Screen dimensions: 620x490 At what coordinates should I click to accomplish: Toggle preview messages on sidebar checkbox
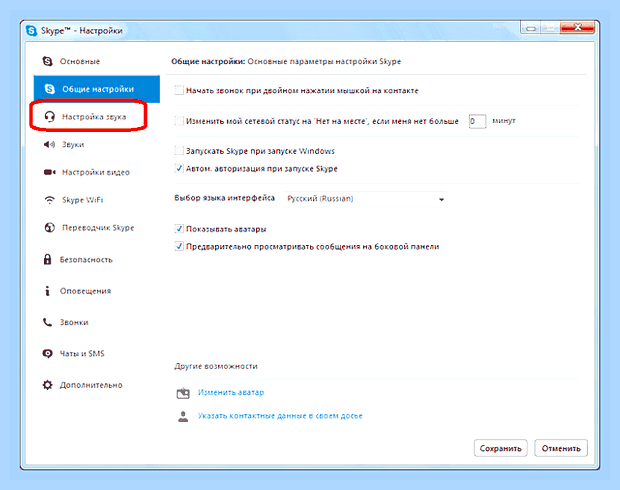[179, 246]
